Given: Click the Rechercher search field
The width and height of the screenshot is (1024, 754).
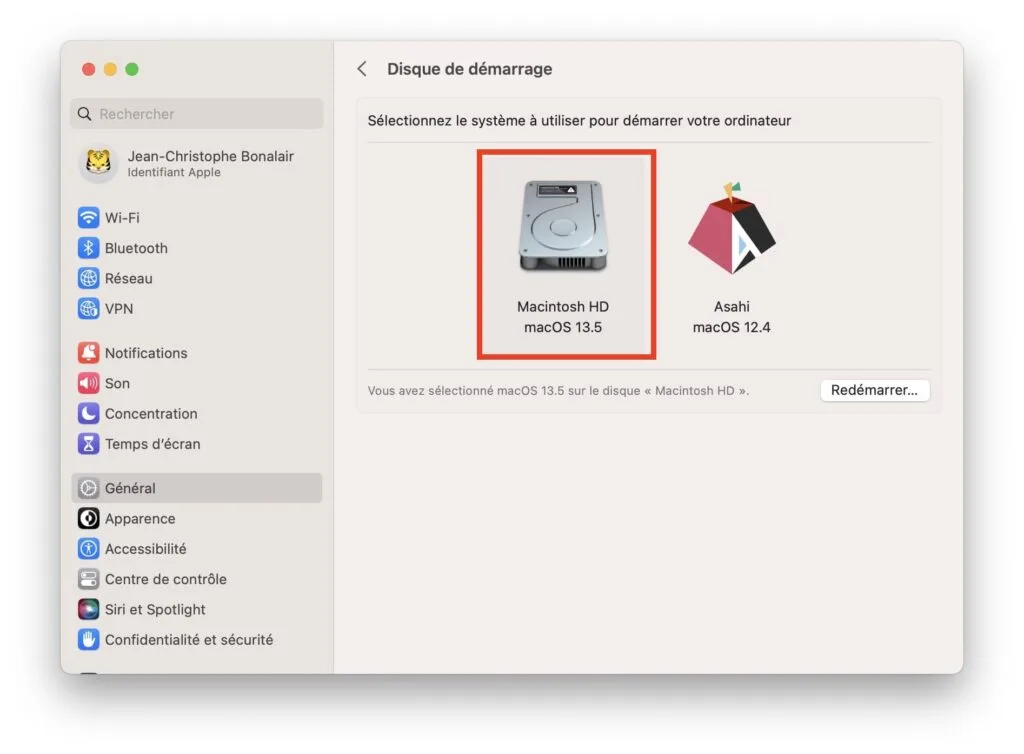Looking at the screenshot, I should tap(196, 113).
